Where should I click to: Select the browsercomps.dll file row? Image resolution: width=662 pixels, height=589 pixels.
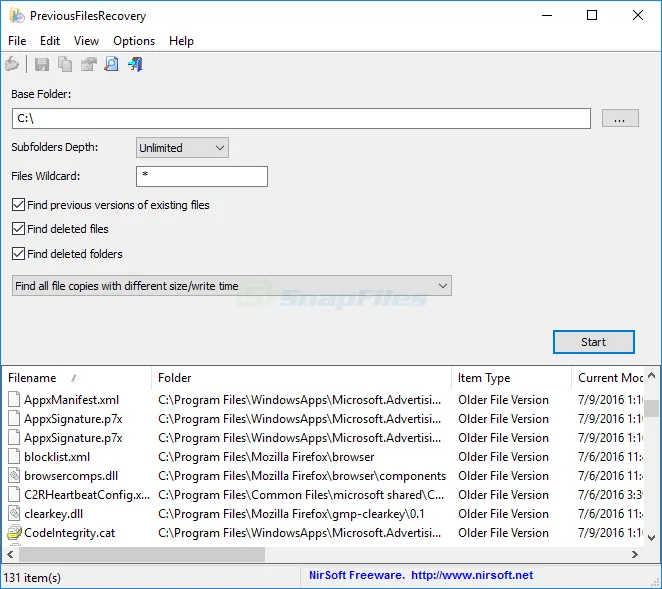[323, 476]
